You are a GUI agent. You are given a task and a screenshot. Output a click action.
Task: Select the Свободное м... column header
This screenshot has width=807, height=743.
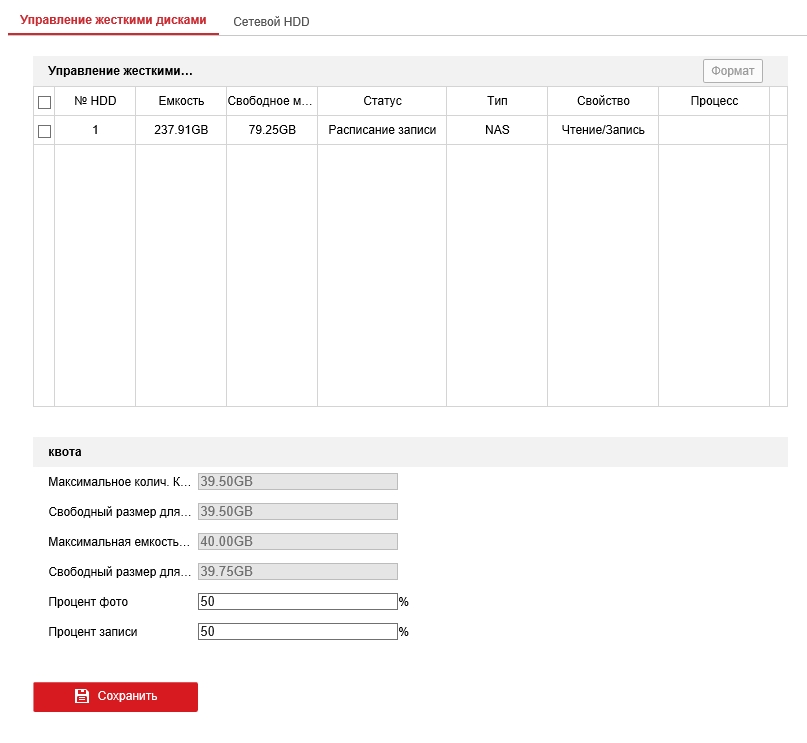point(271,101)
